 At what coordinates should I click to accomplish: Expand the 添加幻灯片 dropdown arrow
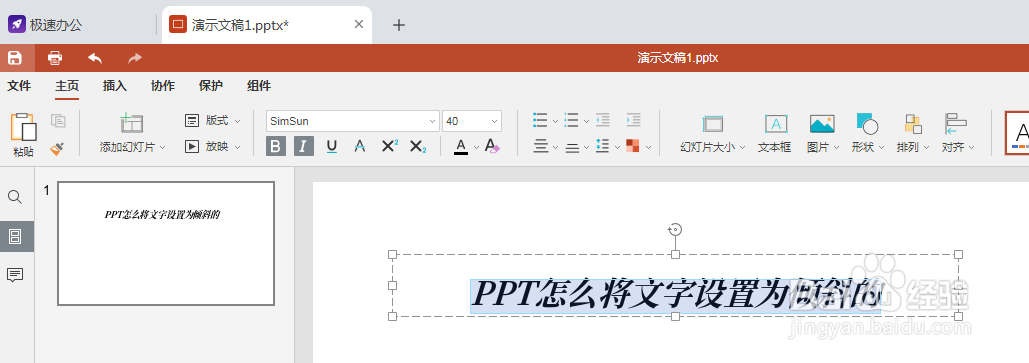[x=162, y=148]
